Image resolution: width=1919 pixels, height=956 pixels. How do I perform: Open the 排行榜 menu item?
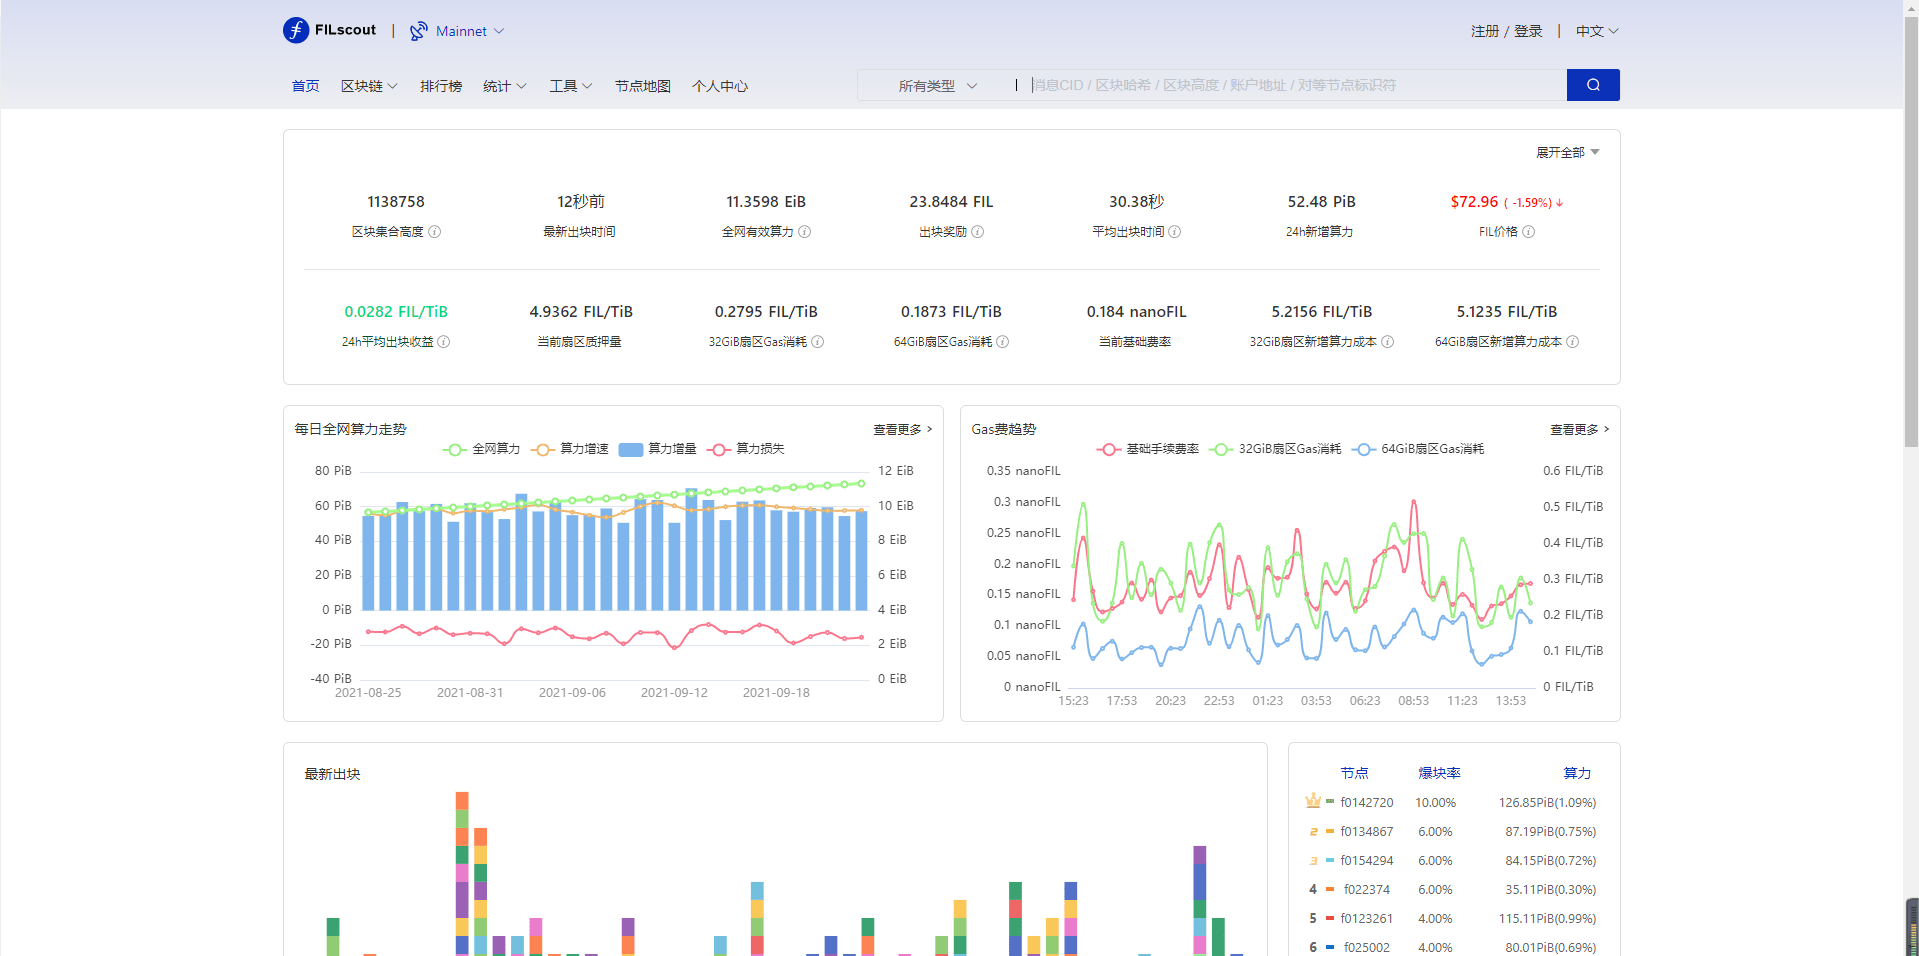[441, 86]
